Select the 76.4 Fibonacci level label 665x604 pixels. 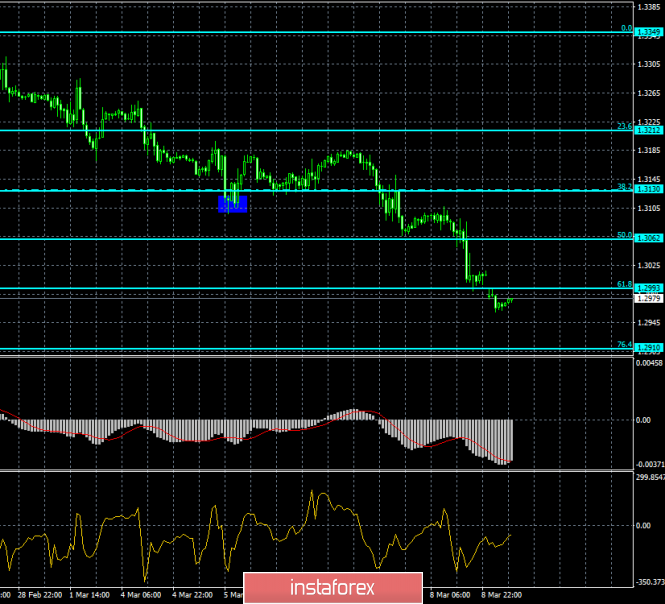point(623,343)
